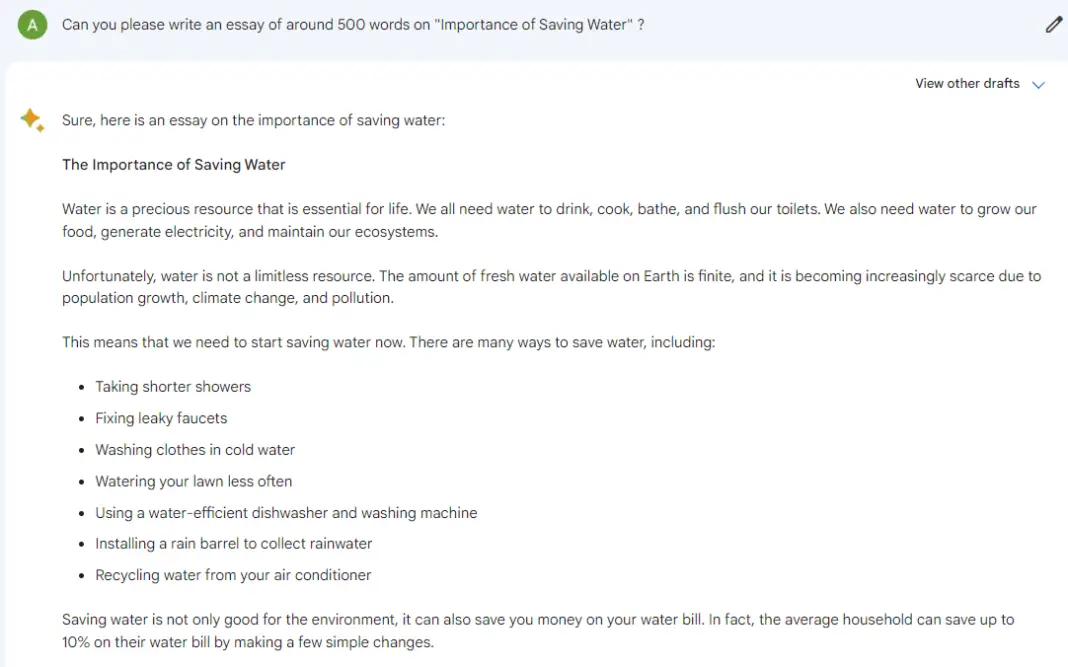Viewport: 1068px width, 667px height.
Task: Click the paragraph about finite fresh water
Action: coord(550,287)
